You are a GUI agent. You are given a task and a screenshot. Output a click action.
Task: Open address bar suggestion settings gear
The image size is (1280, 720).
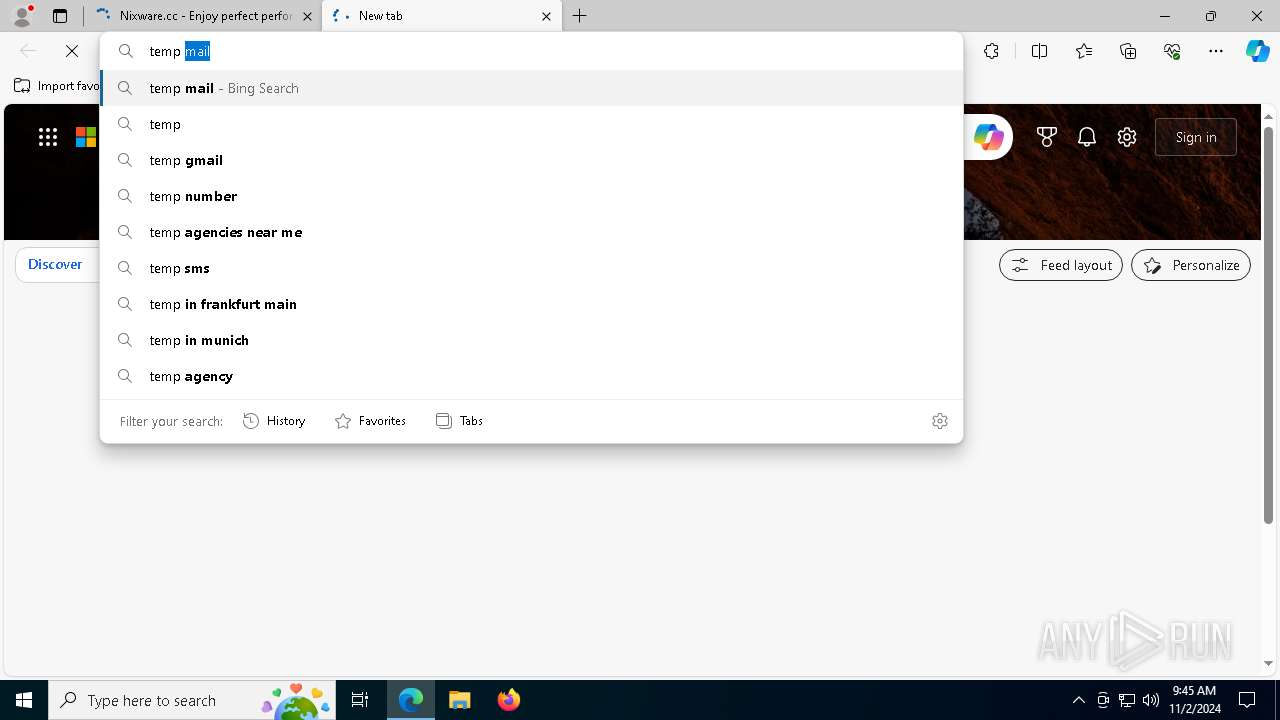[940, 421]
